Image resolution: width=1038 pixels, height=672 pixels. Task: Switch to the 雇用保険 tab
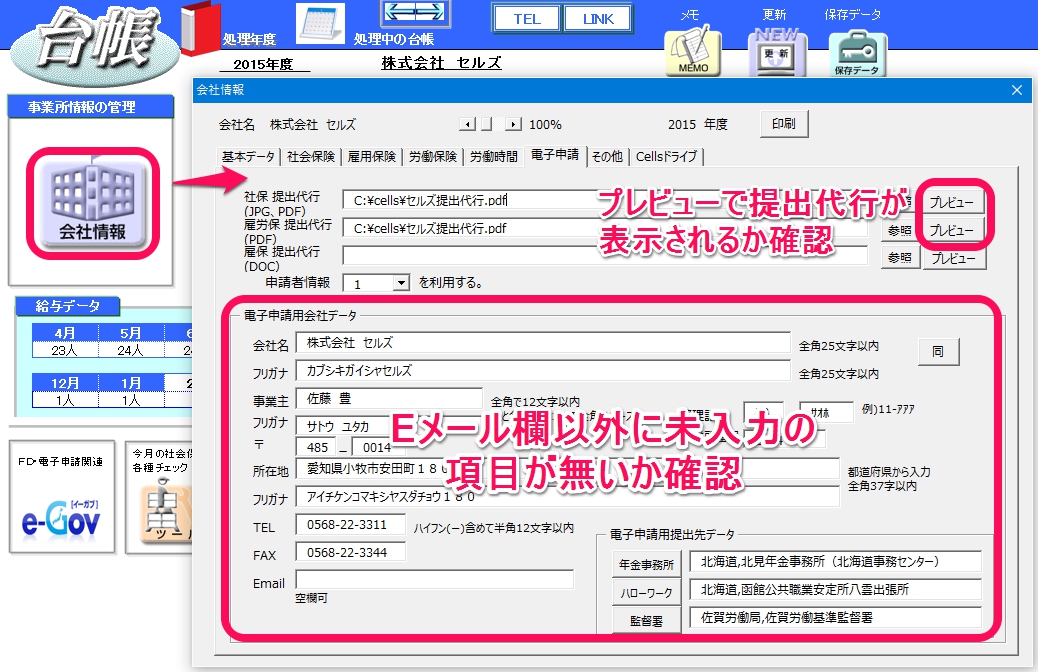[x=371, y=157]
